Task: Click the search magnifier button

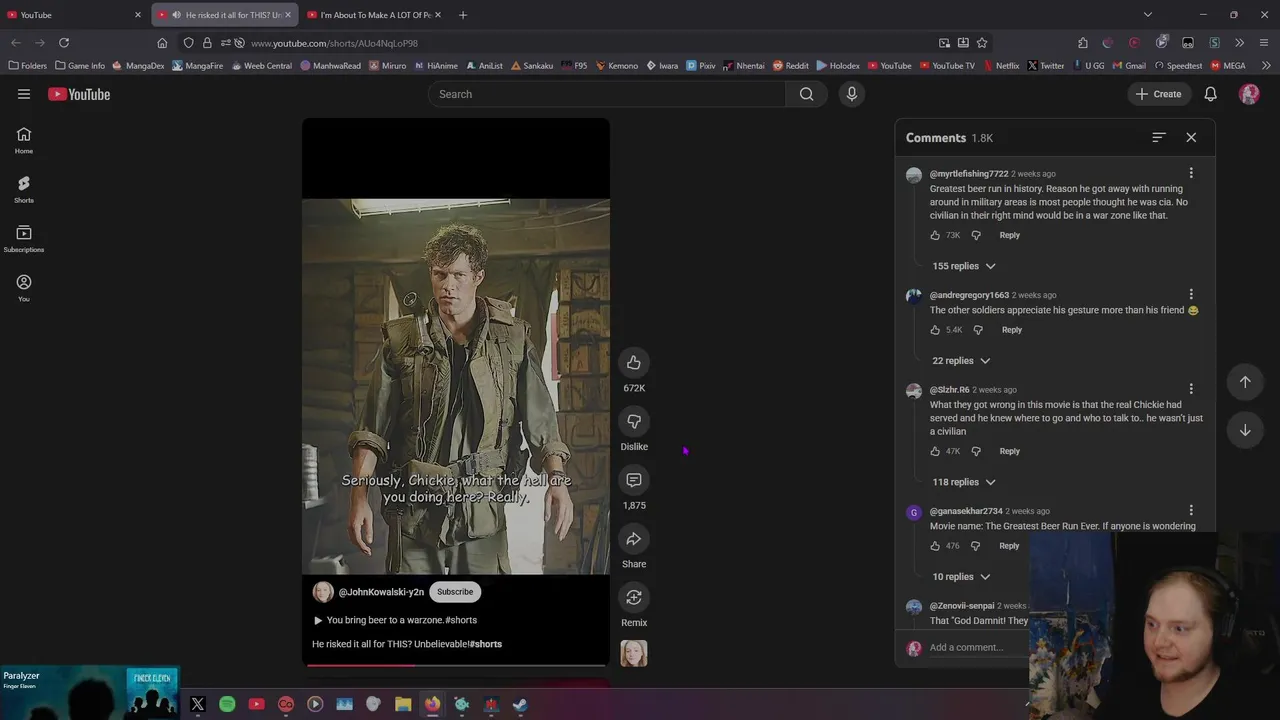Action: click(x=806, y=94)
